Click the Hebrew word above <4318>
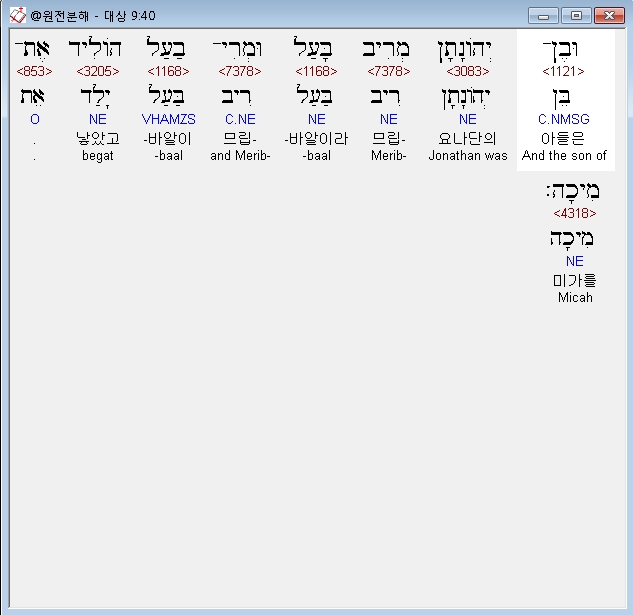This screenshot has width=633, height=615. [572, 191]
